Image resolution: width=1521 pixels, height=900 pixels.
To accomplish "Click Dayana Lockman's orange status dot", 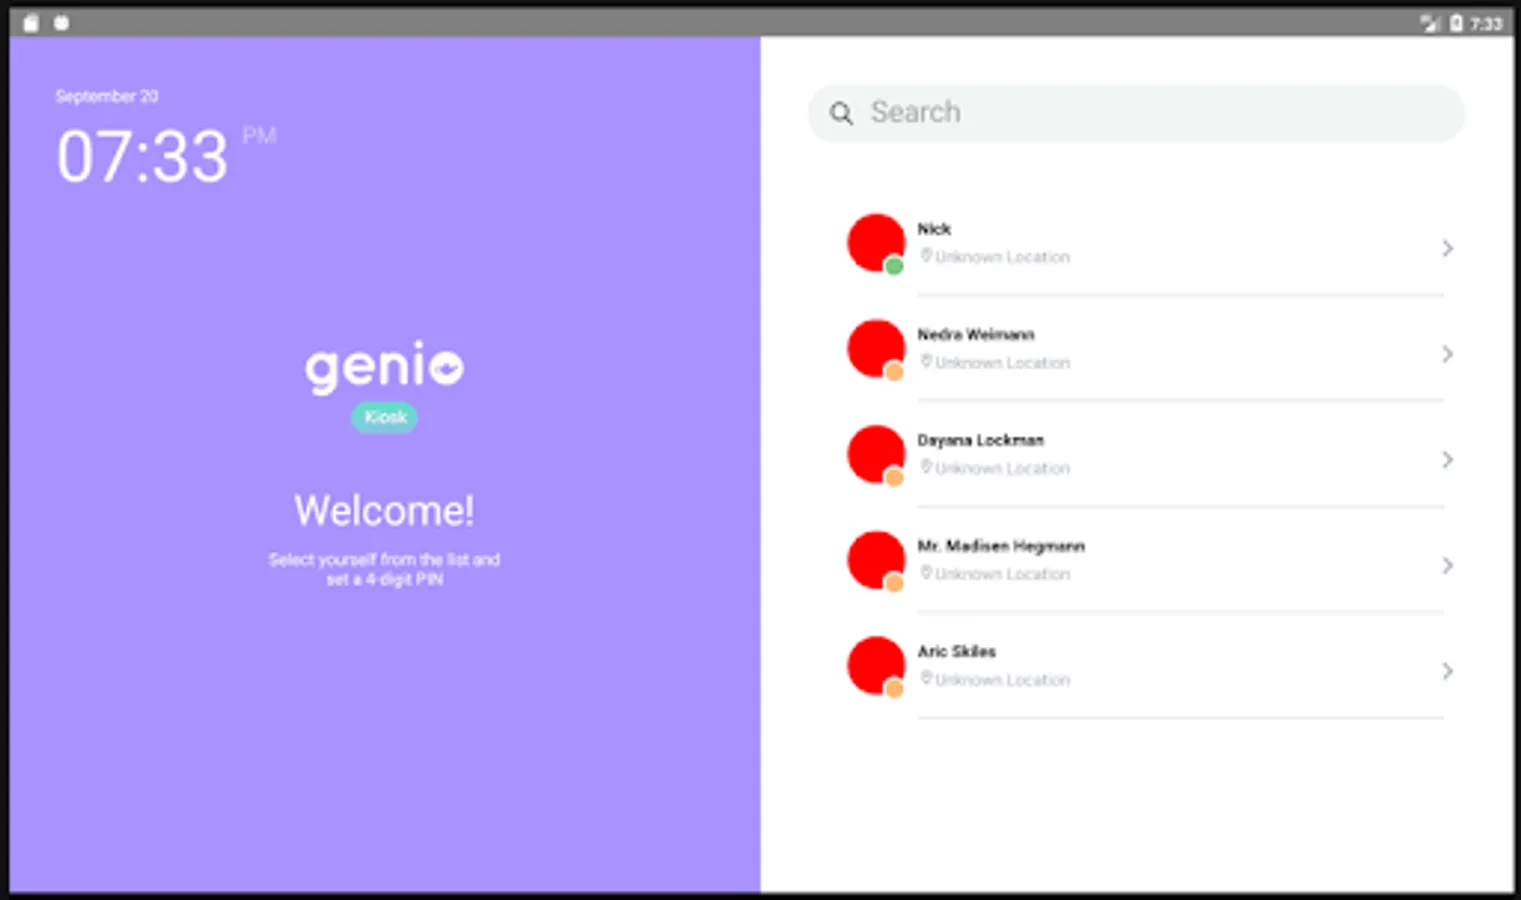I will tap(894, 477).
